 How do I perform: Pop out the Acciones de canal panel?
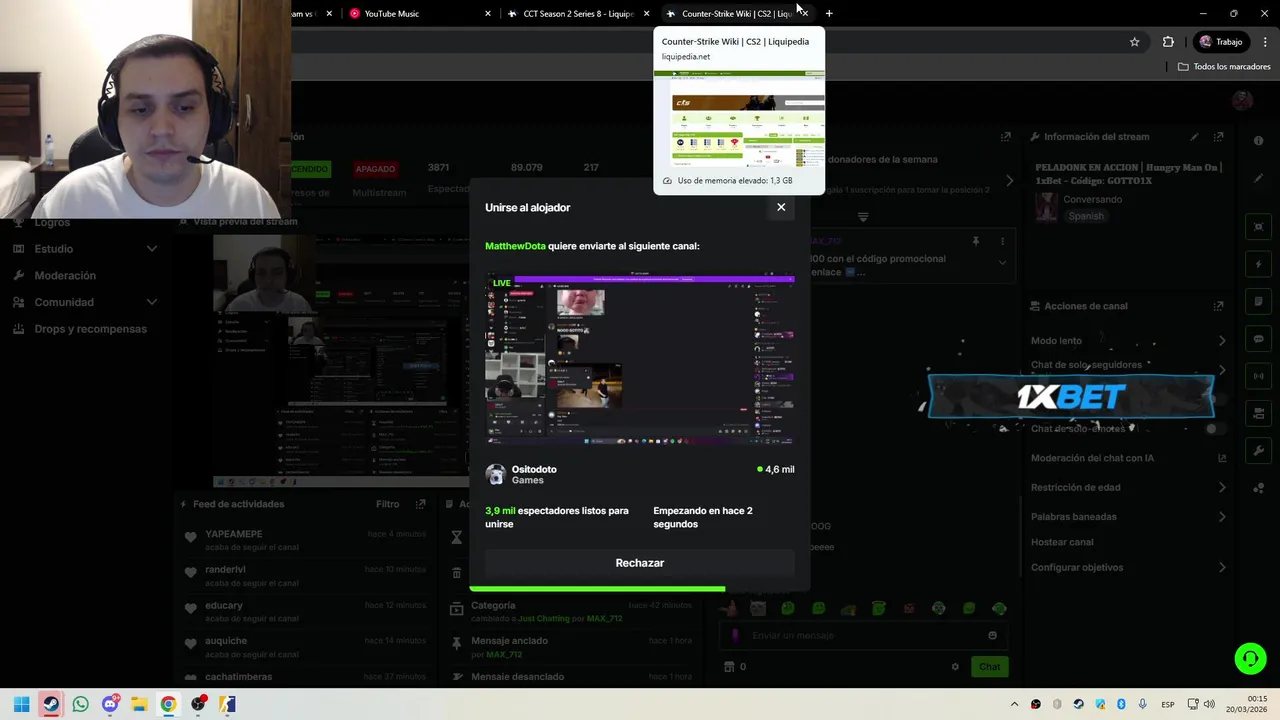pos(1218,306)
